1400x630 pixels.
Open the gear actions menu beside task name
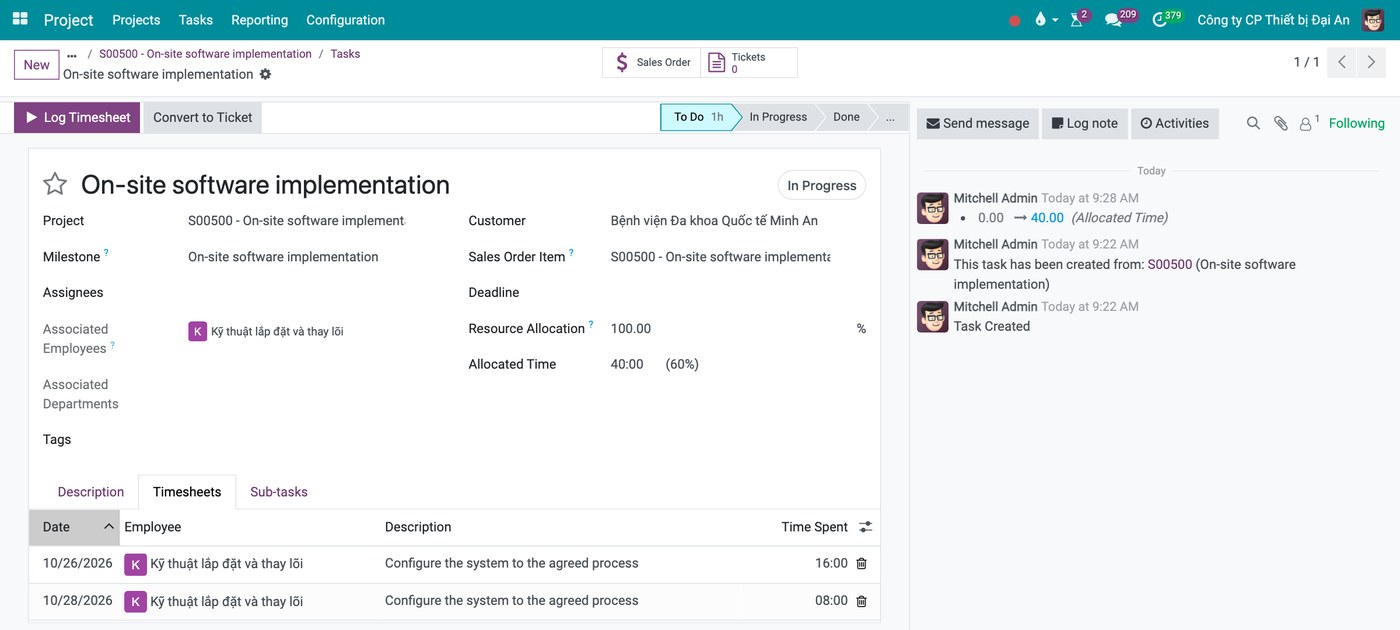coord(265,74)
